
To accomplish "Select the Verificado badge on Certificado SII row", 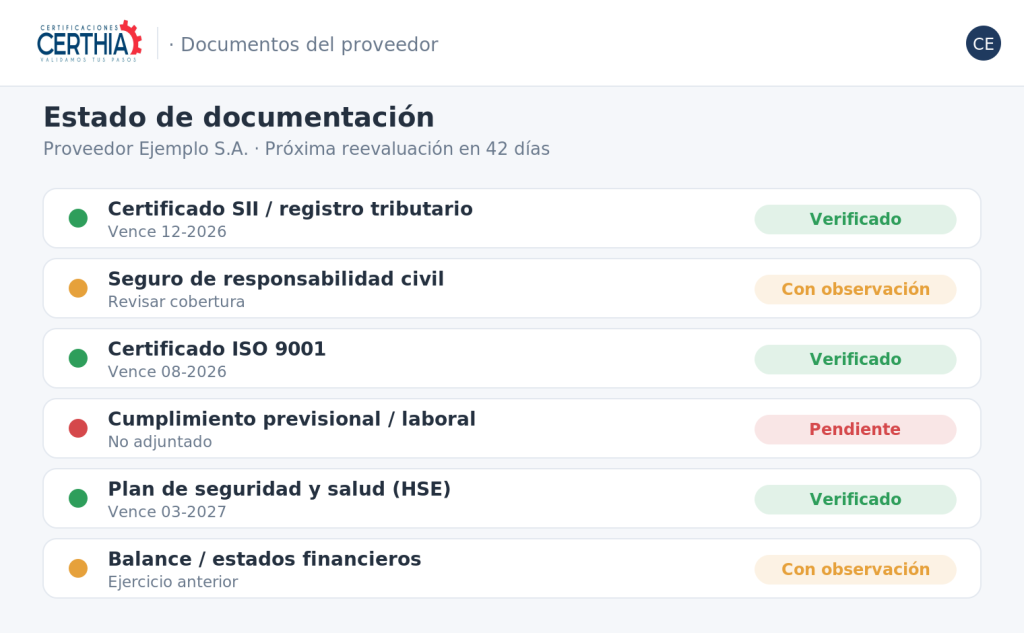I will click(x=856, y=219).
